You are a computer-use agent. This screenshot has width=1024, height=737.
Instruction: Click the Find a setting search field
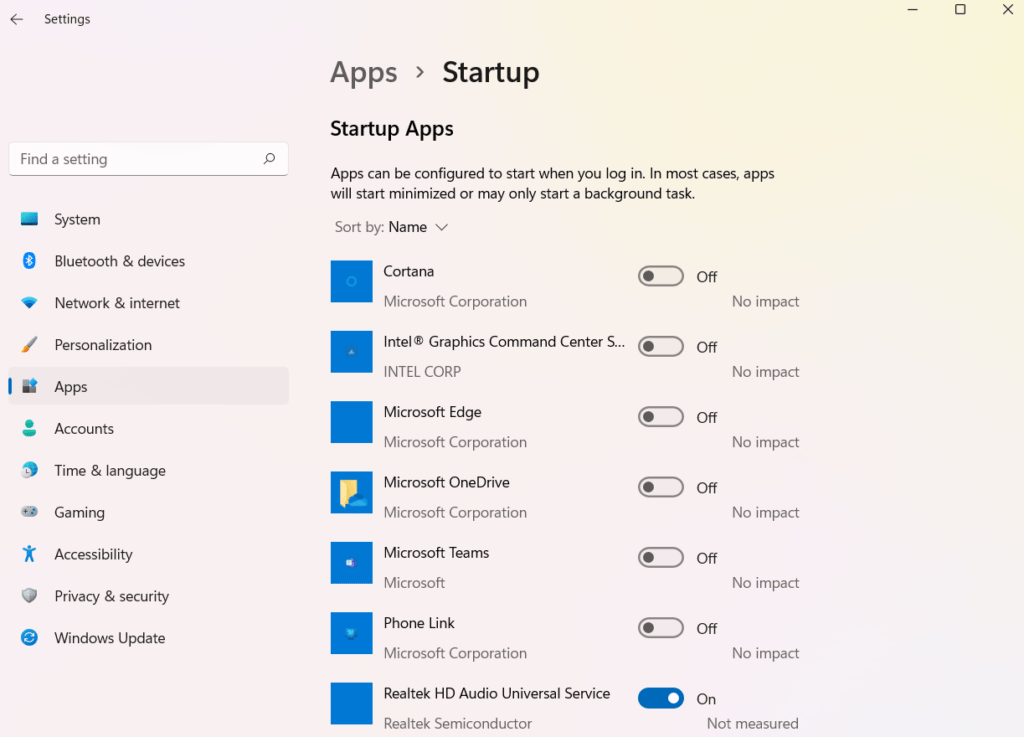(130, 159)
